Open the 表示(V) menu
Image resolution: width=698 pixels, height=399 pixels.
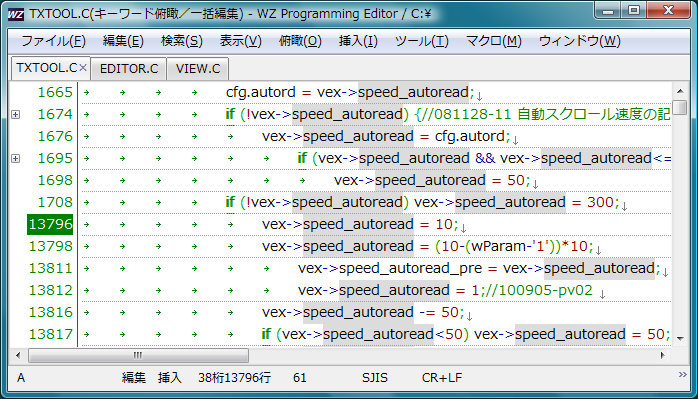pos(240,41)
